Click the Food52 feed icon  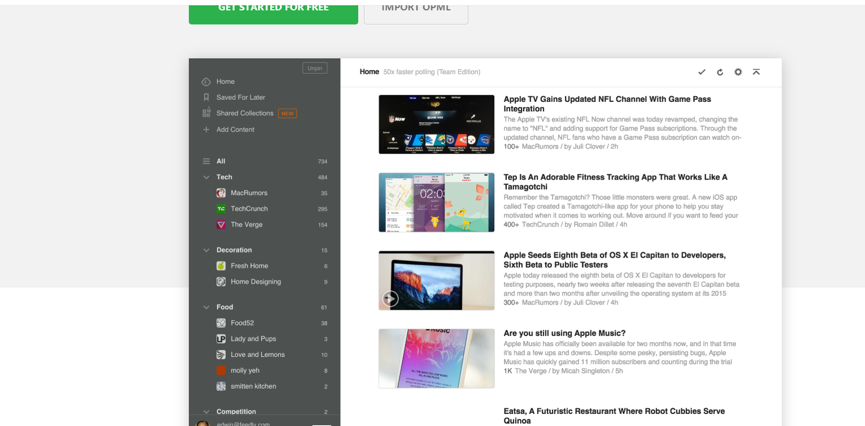(x=221, y=323)
